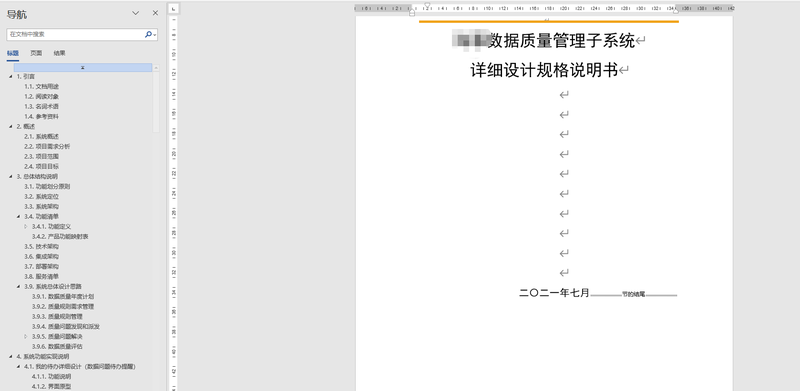Click the tab selector box left of ruler
Screen dimensions: 800x391
pyautogui.click(x=173, y=9)
